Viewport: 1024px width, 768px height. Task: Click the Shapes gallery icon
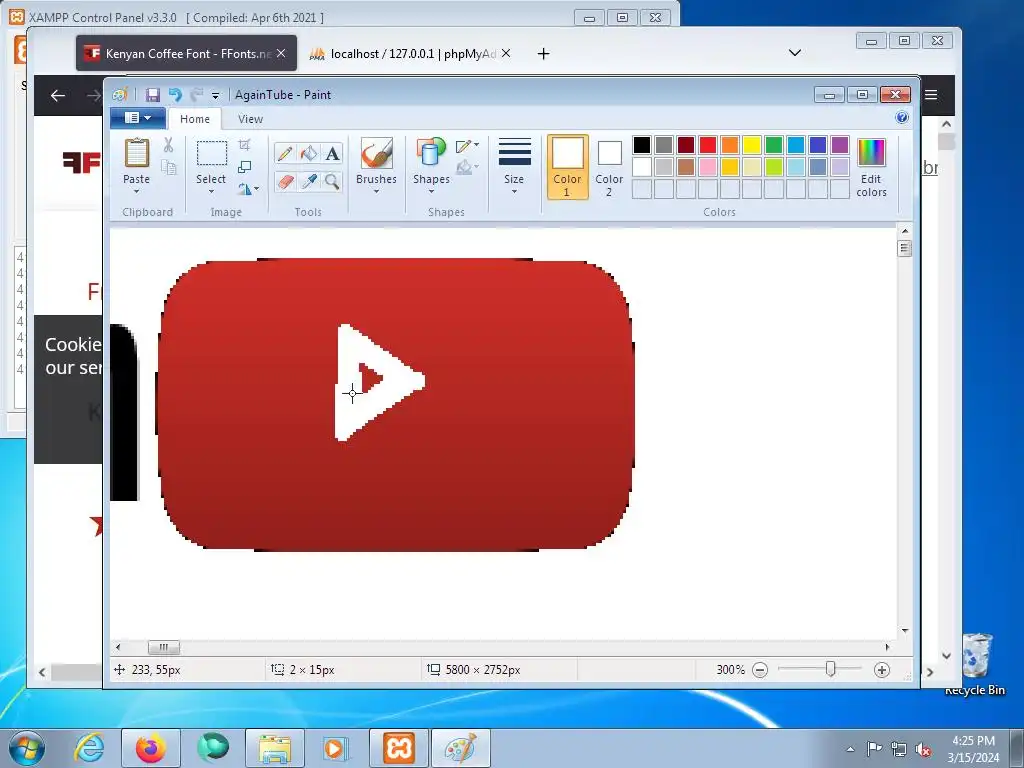431,153
